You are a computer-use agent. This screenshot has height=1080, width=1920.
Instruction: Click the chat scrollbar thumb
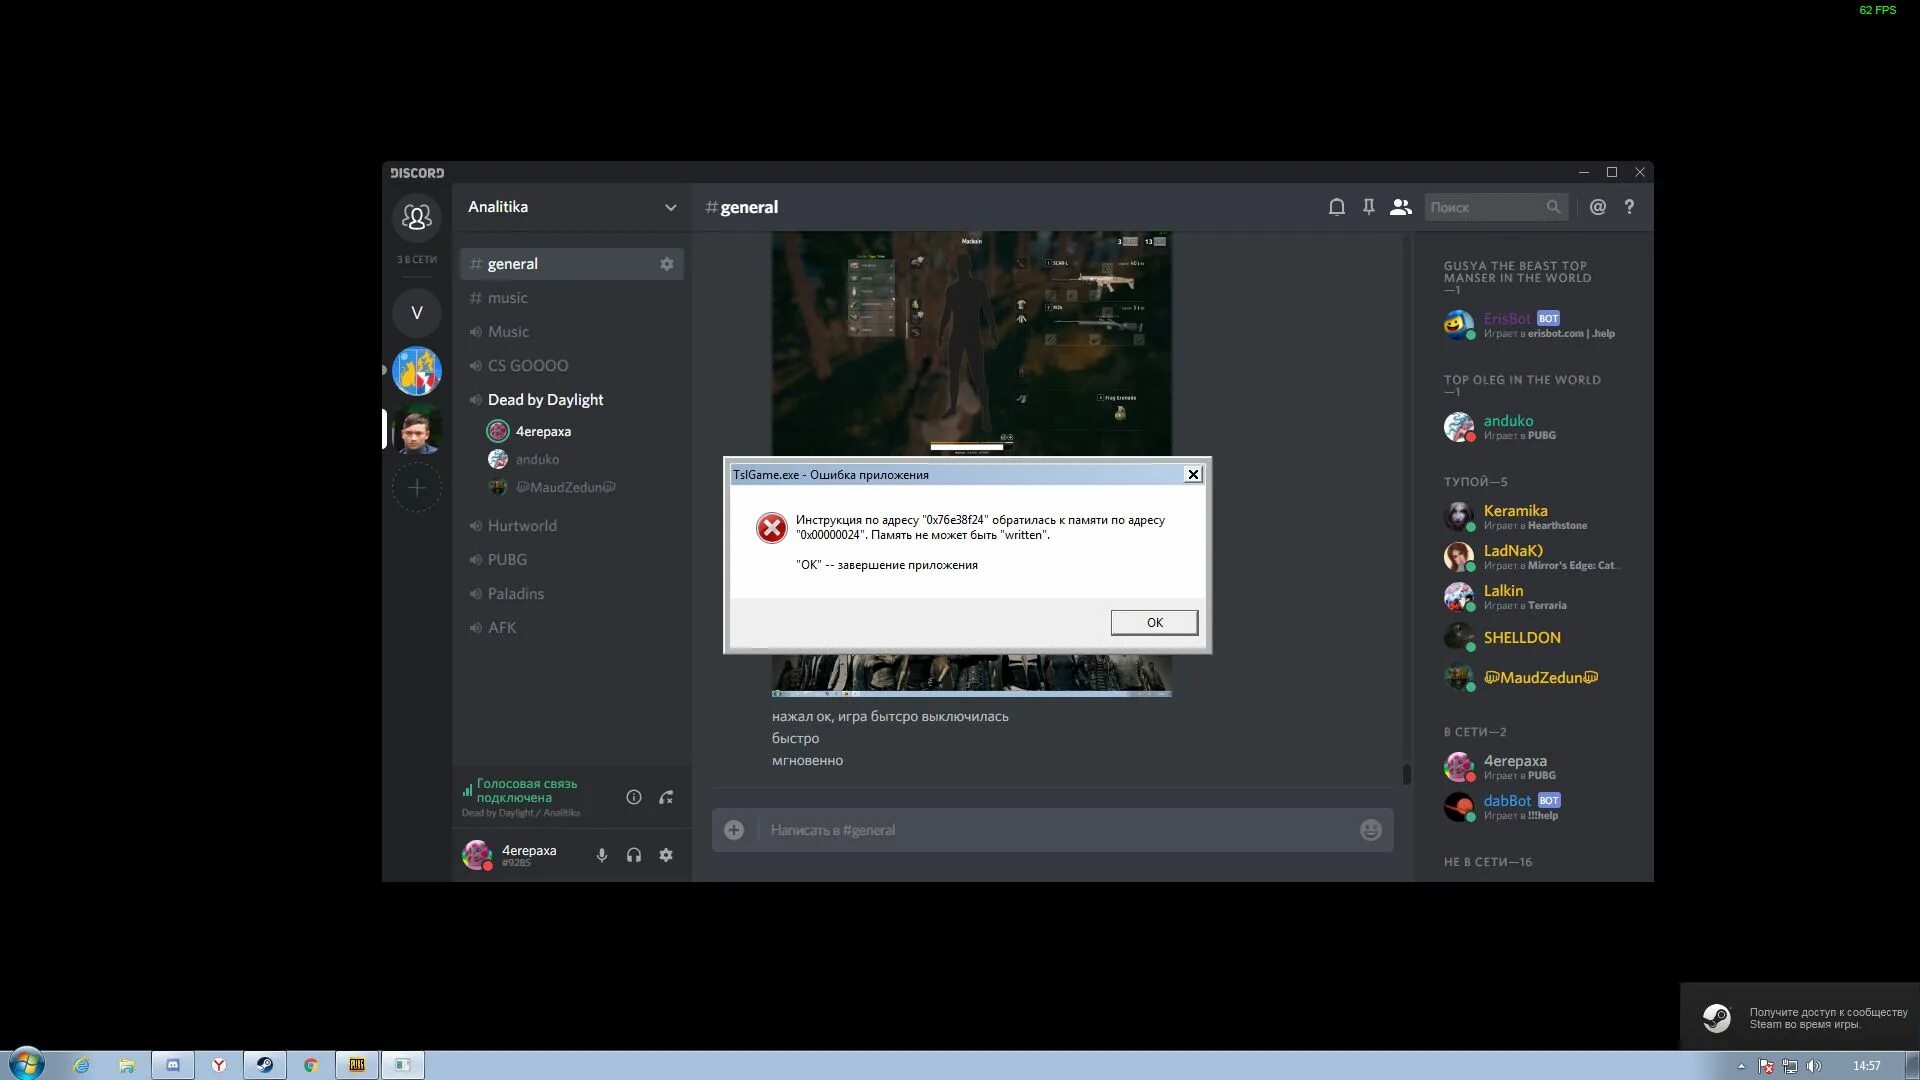(x=1406, y=774)
